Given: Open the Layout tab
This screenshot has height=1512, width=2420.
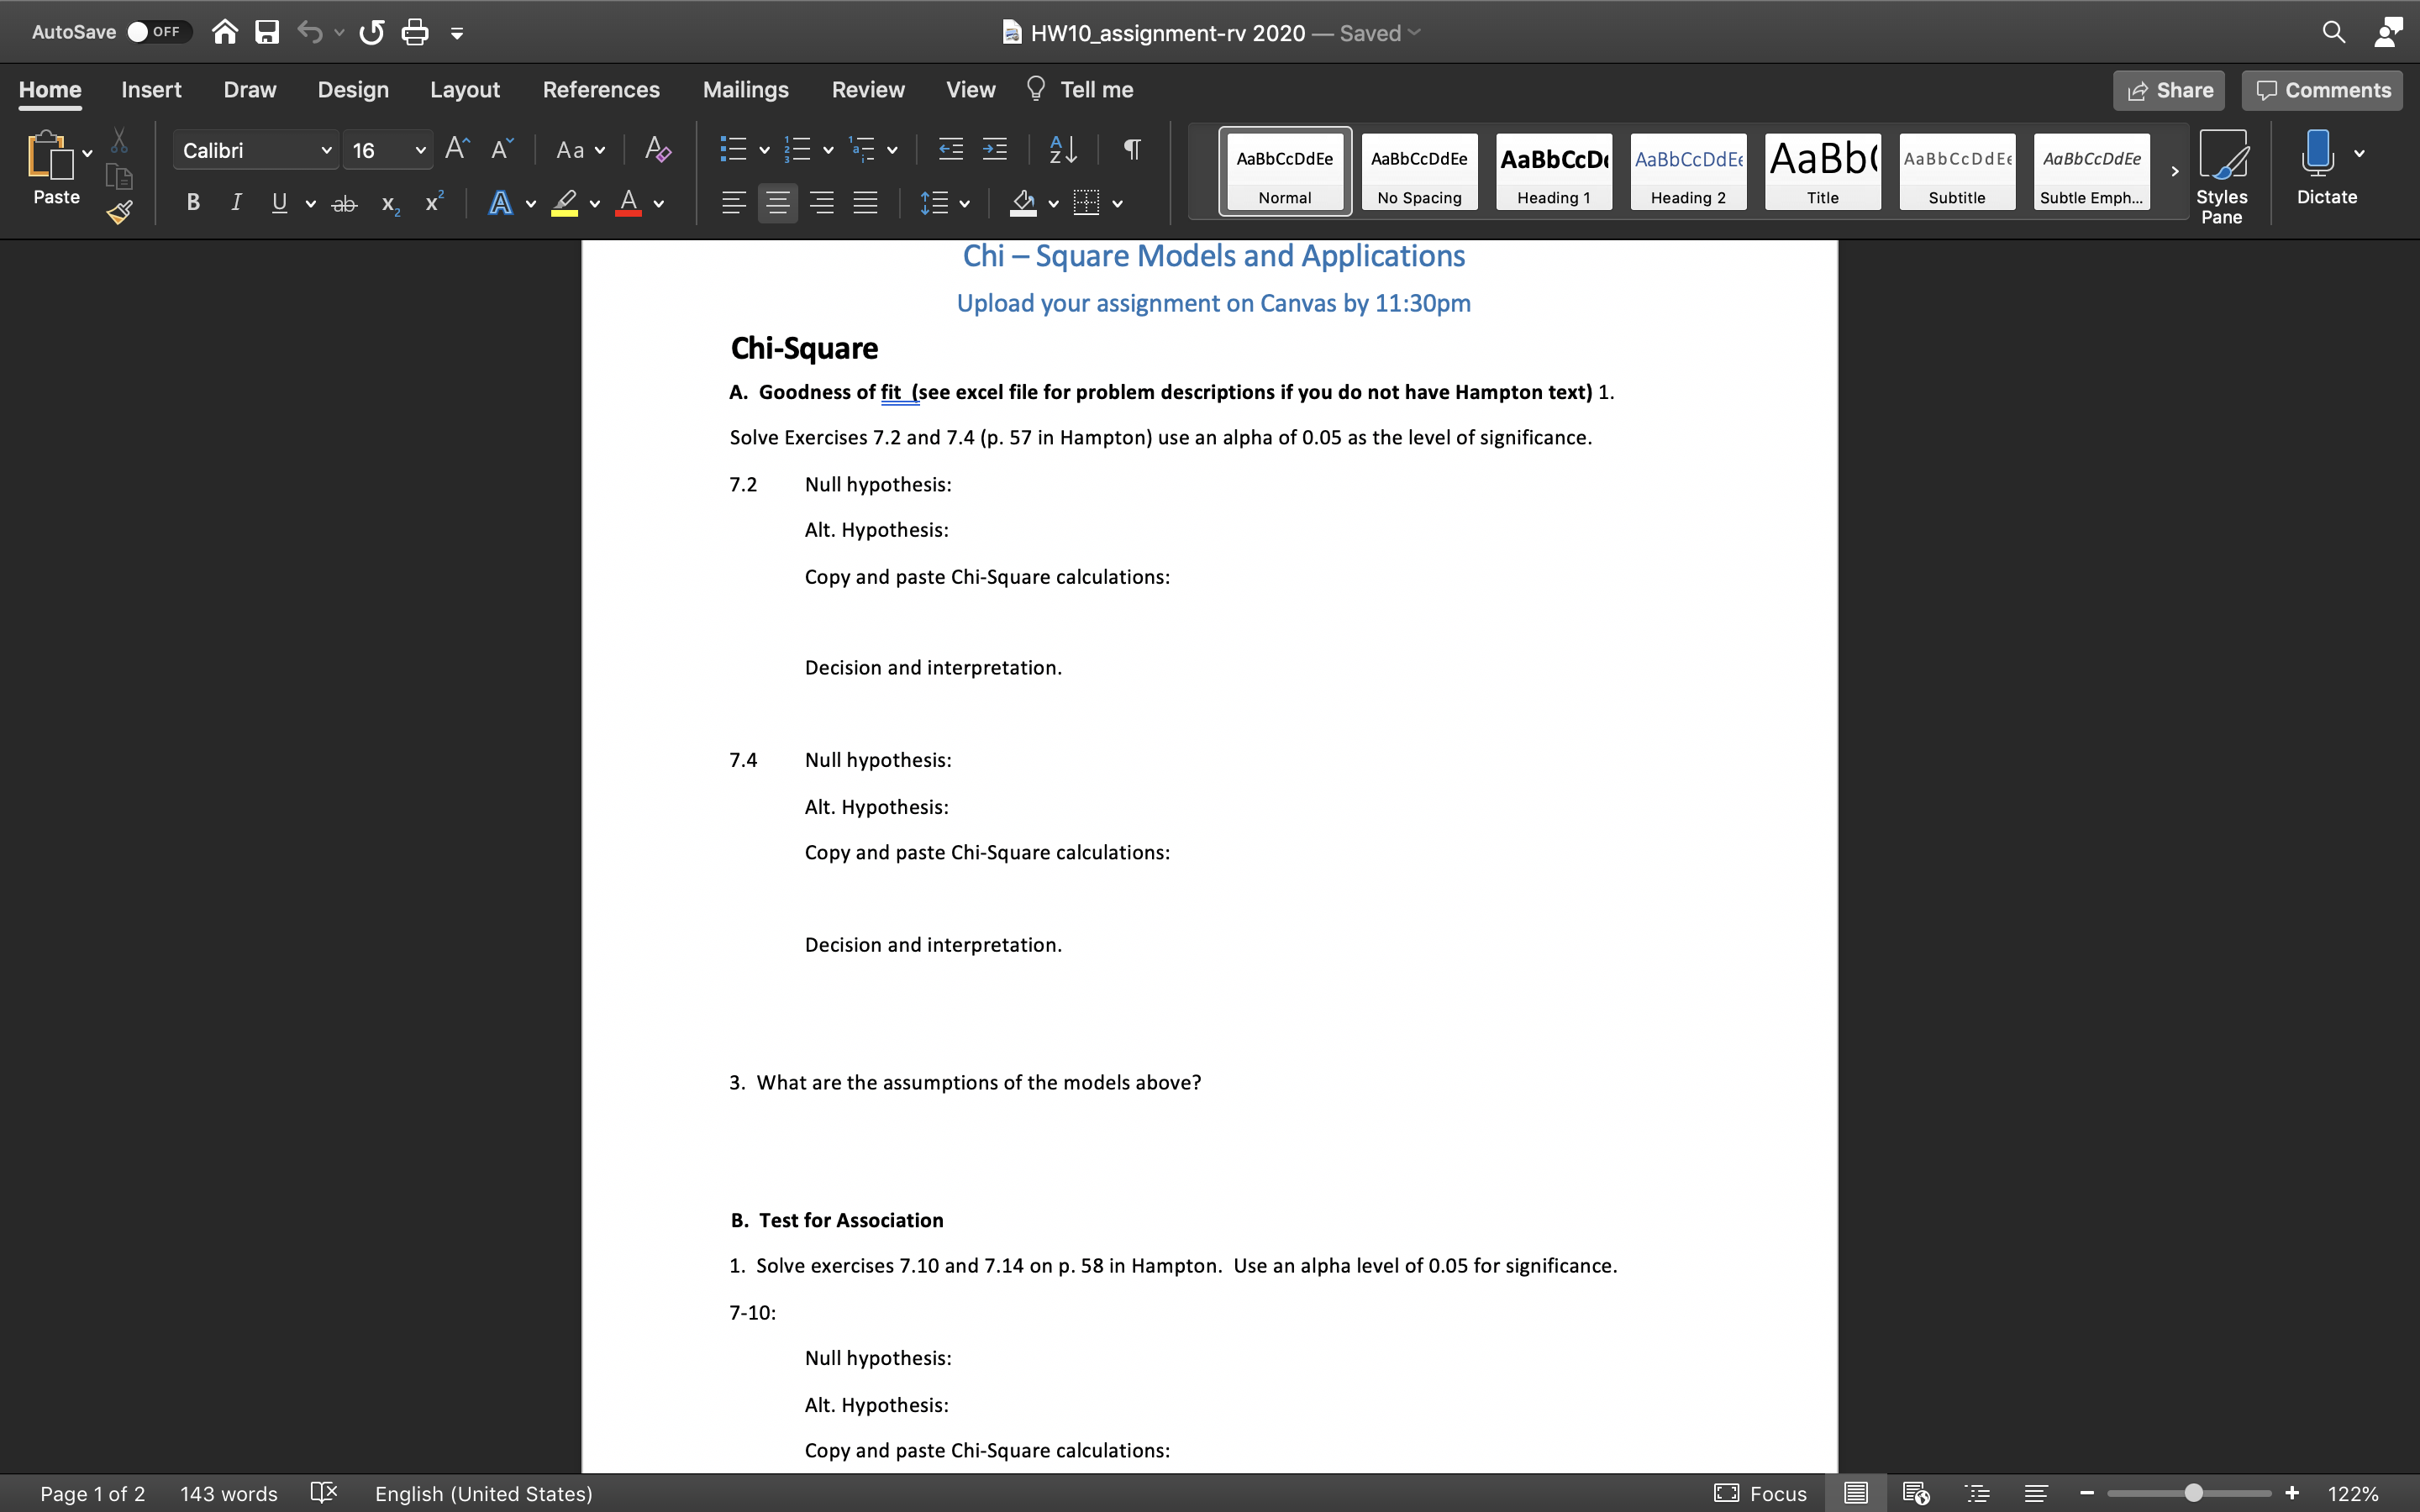Looking at the screenshot, I should pos(465,90).
